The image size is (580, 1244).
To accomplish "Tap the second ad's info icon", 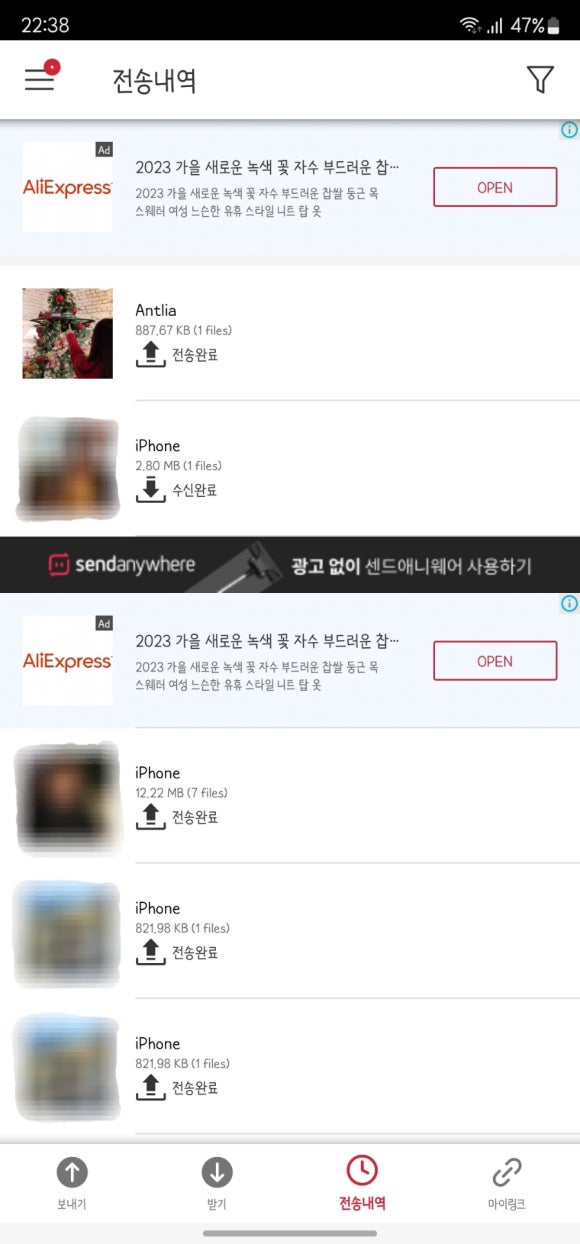I will (x=569, y=603).
